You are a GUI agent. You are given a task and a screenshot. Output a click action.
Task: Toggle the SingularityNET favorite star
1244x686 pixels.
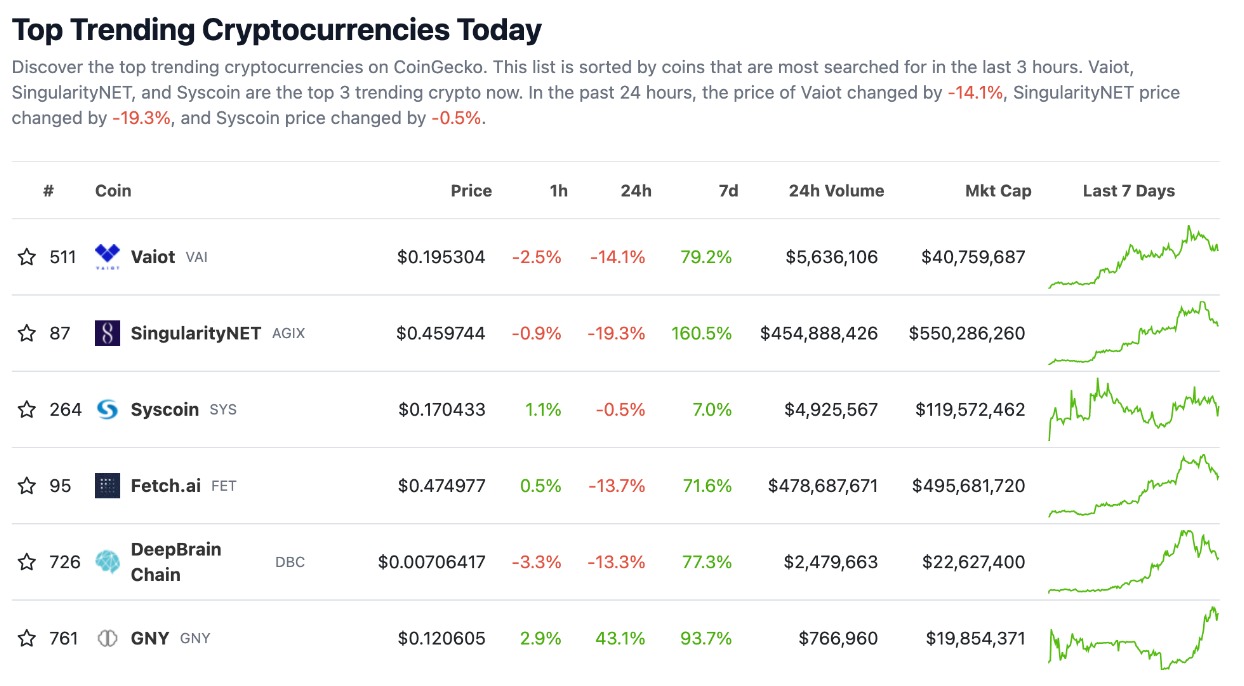[x=27, y=333]
